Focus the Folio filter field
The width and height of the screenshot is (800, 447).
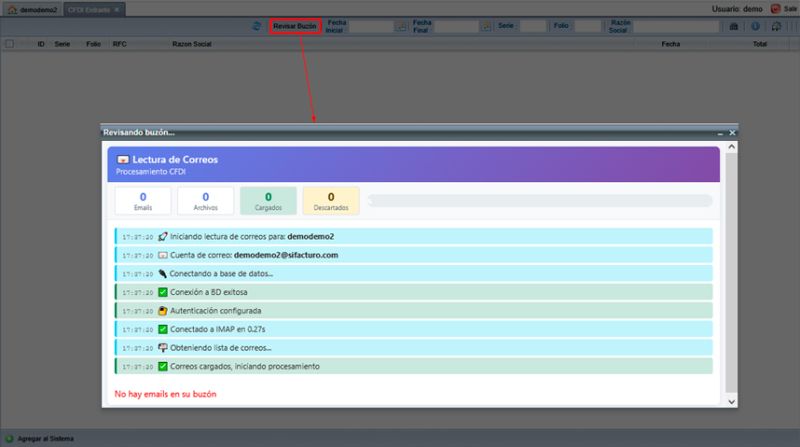(588, 26)
